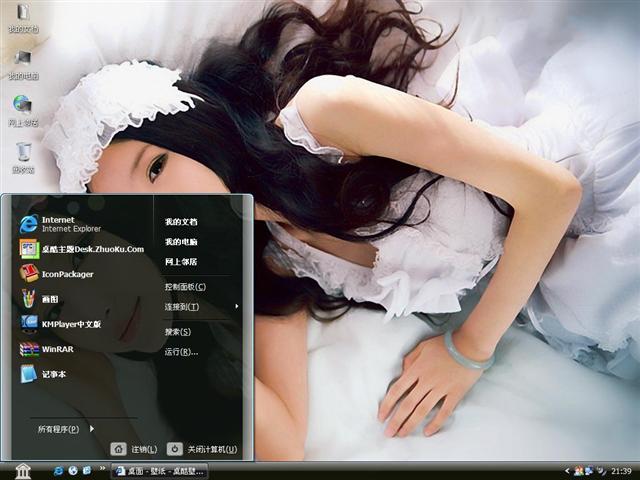Click 注销(L) log off button
Image resolution: width=640 pixels, height=480 pixels.
[134, 449]
